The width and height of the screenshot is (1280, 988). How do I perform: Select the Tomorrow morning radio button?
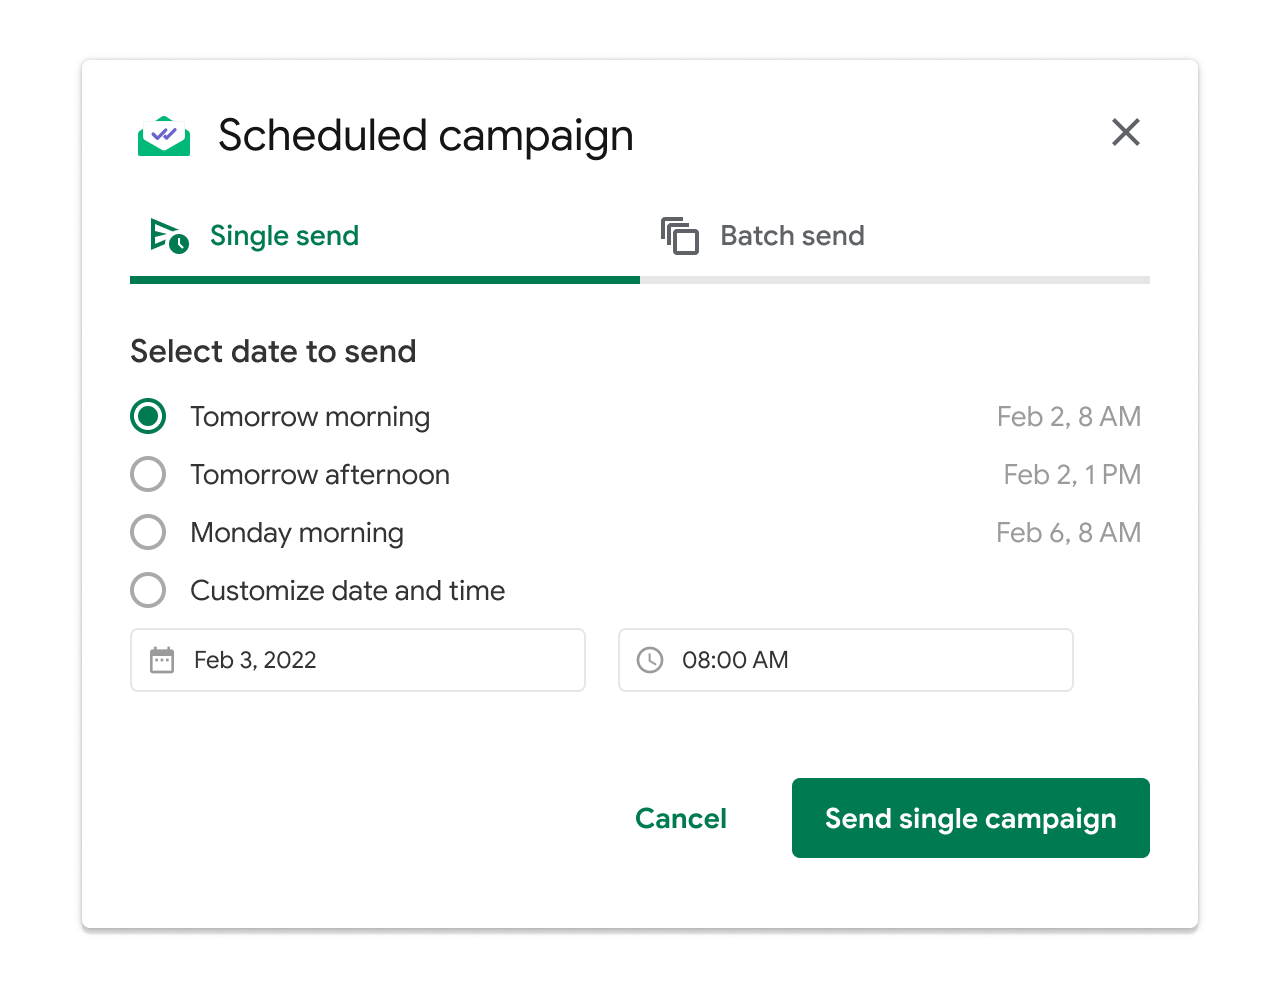click(148, 416)
